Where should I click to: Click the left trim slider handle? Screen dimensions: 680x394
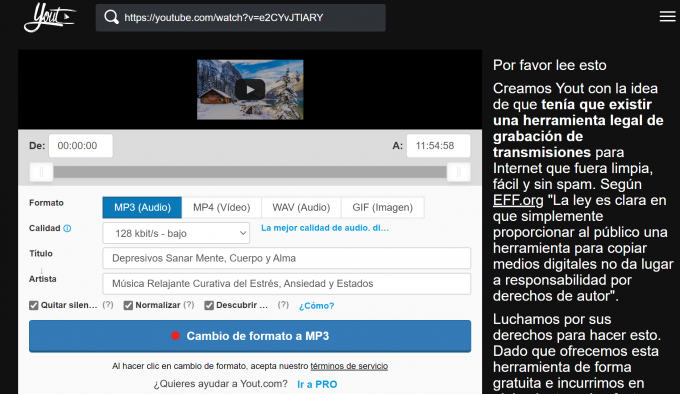(41, 172)
